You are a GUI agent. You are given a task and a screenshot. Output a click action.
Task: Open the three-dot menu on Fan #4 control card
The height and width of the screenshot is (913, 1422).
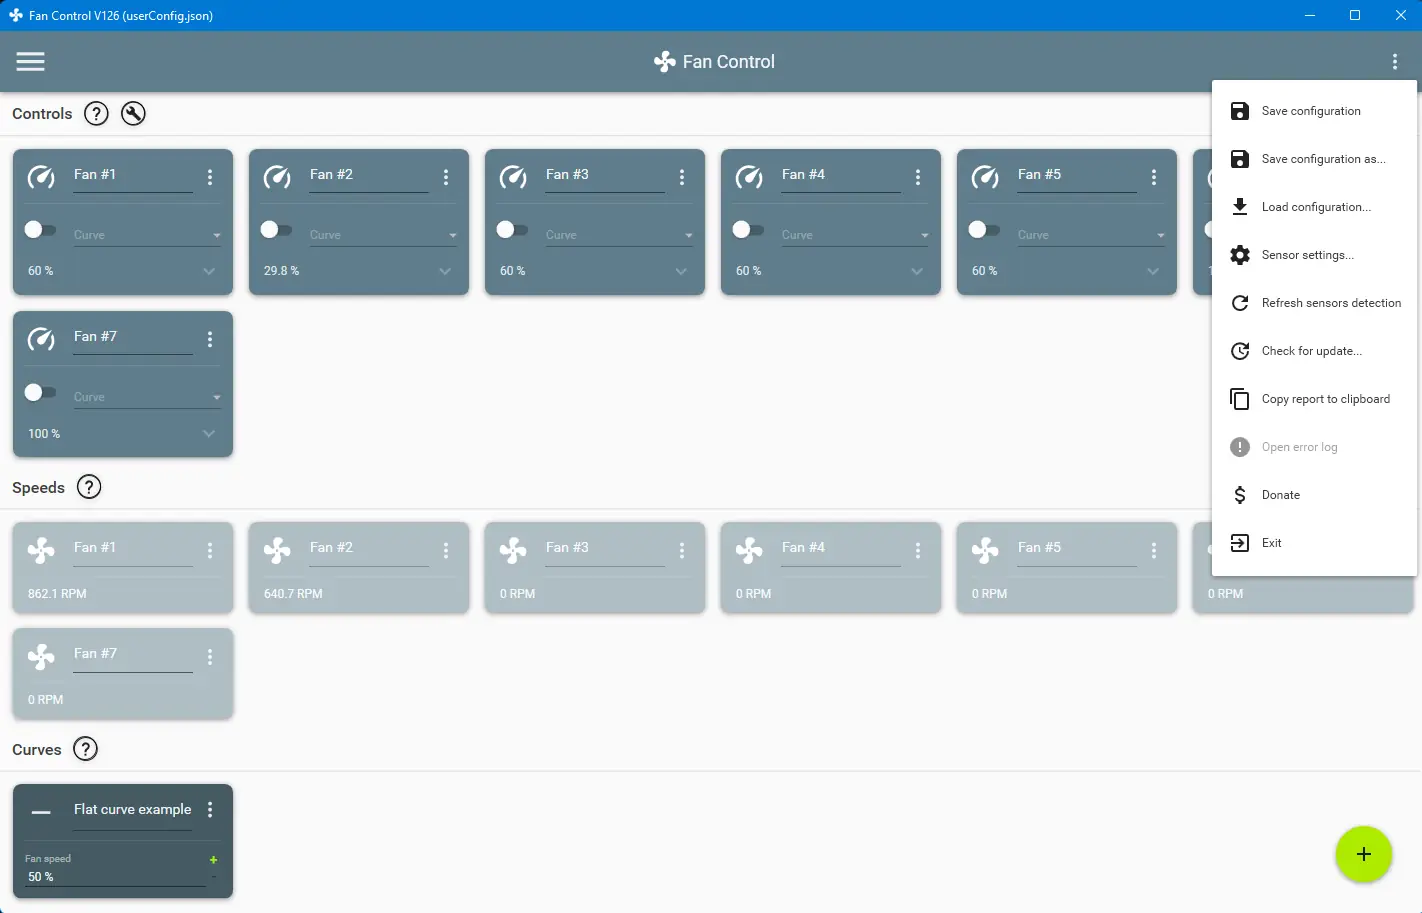coord(918,177)
